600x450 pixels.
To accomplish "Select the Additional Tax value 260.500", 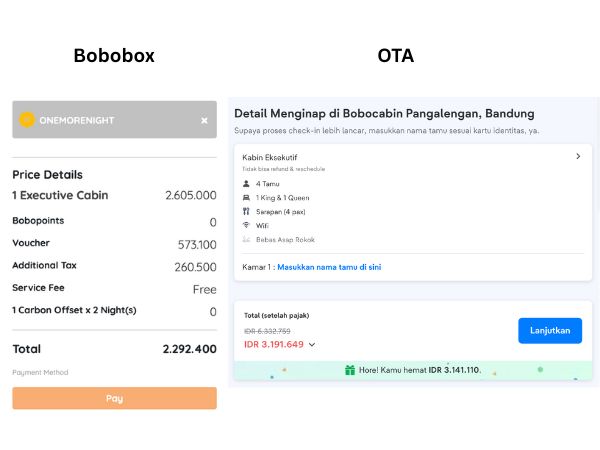I will click(196, 267).
